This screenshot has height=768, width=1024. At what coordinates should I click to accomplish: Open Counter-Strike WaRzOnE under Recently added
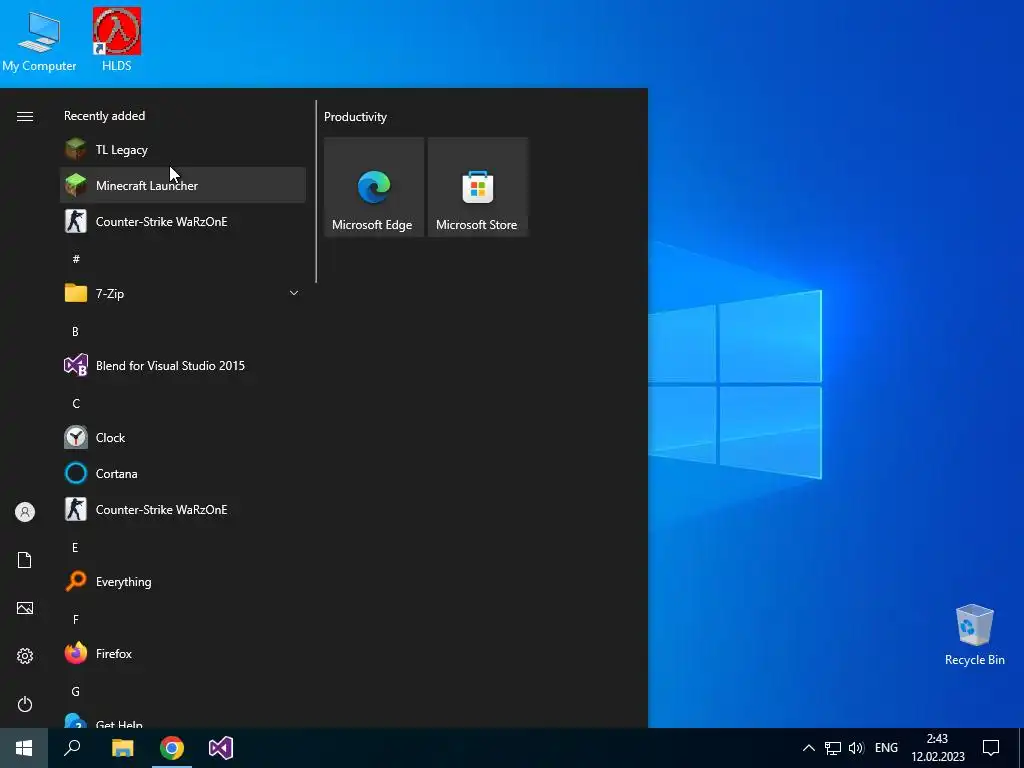click(183, 221)
